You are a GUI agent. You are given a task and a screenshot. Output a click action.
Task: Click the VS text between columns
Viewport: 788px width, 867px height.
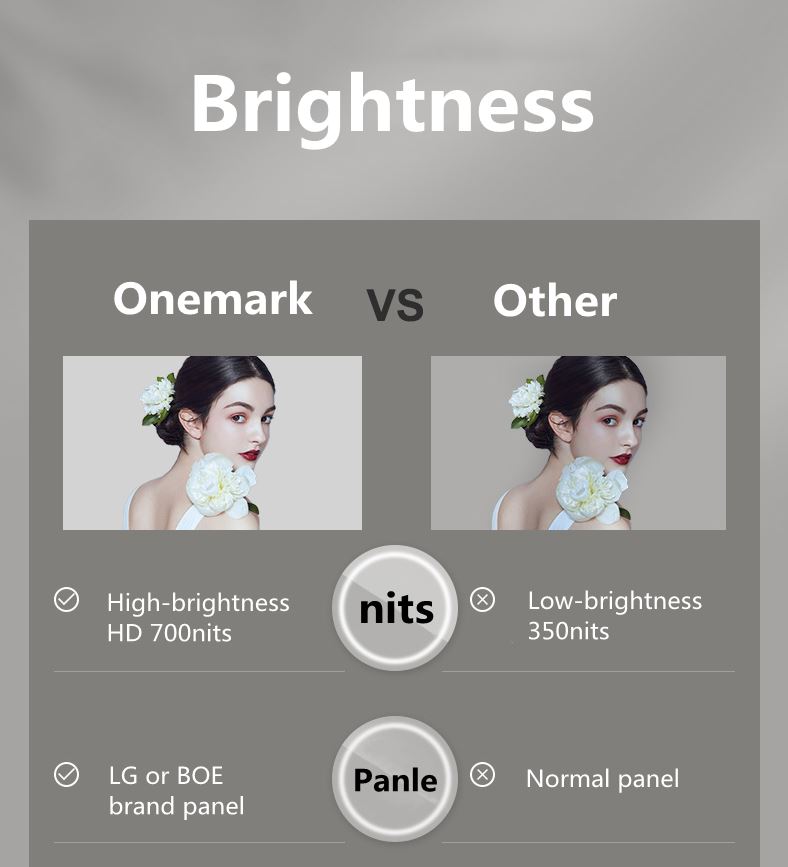point(395,304)
